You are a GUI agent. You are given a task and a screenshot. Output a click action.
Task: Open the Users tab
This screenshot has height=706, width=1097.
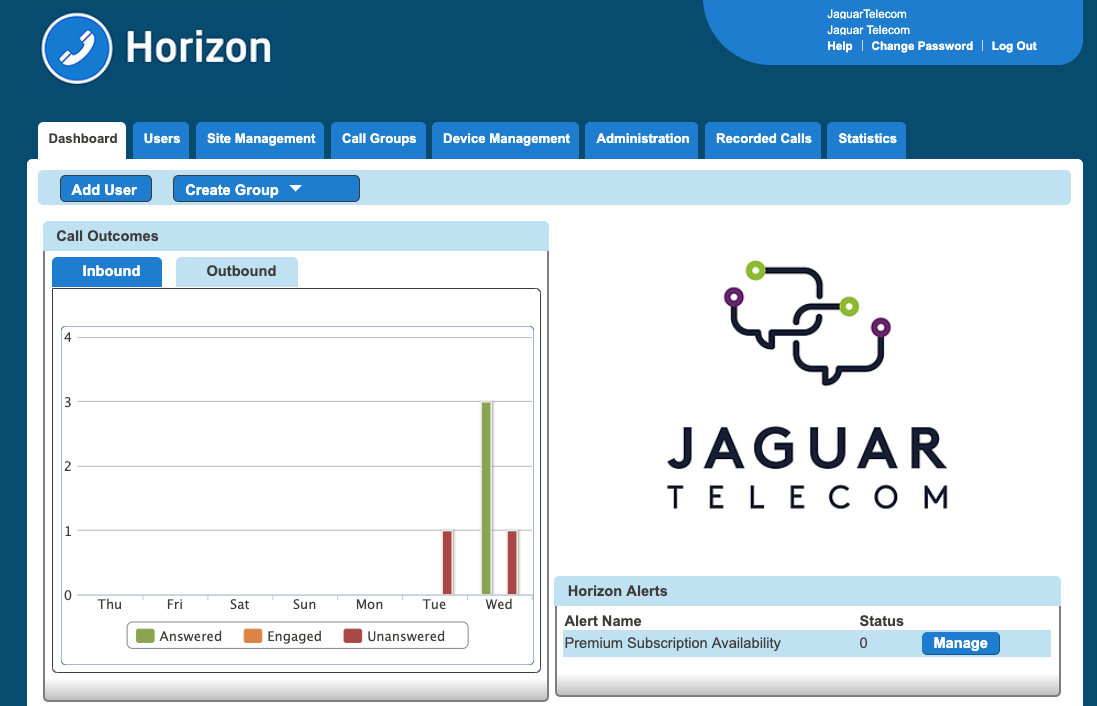click(x=162, y=139)
